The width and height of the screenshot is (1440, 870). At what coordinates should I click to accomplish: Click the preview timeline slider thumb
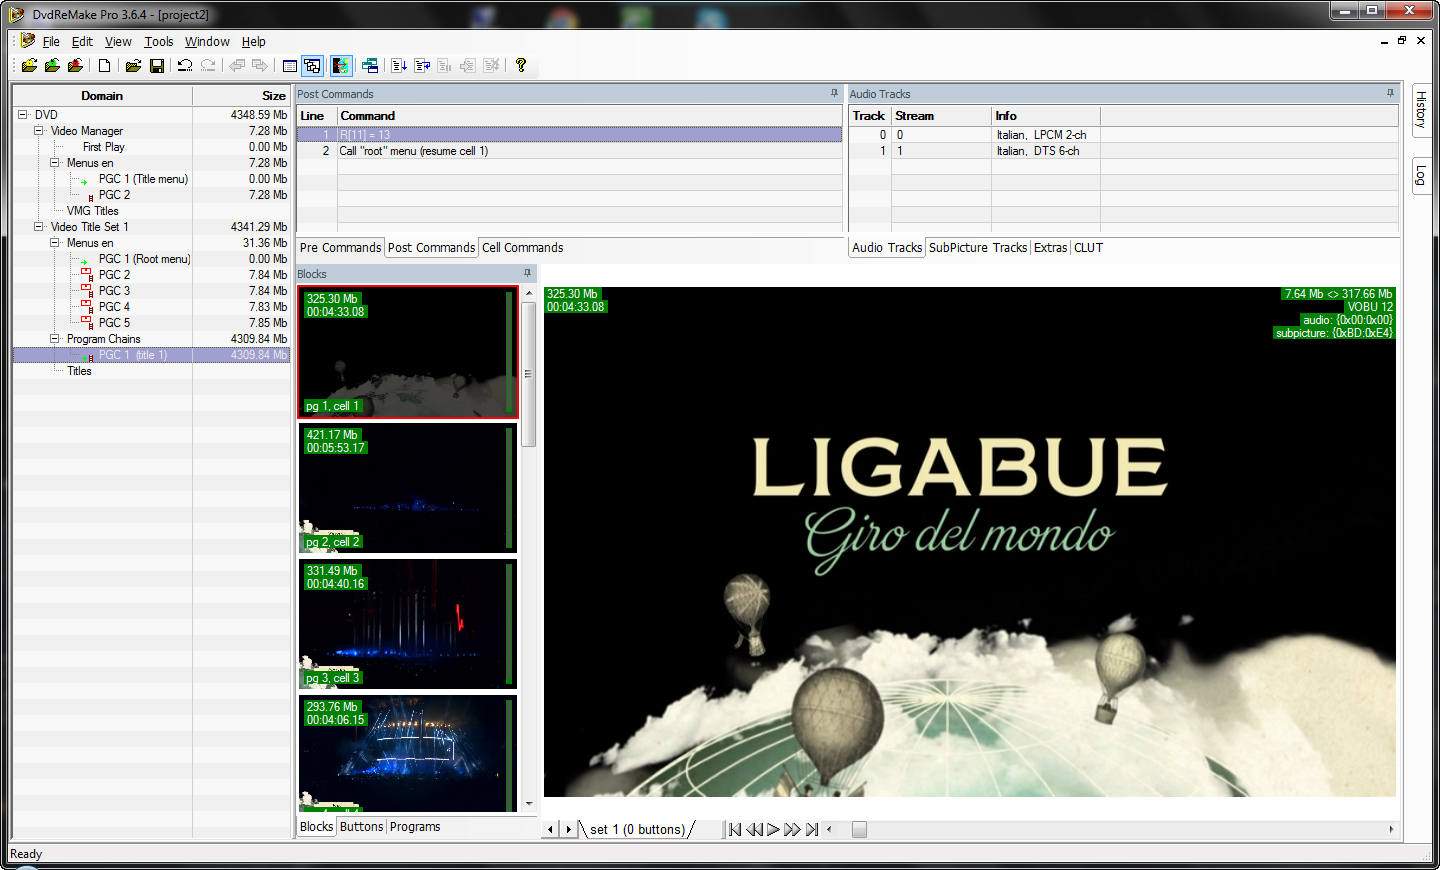click(859, 829)
